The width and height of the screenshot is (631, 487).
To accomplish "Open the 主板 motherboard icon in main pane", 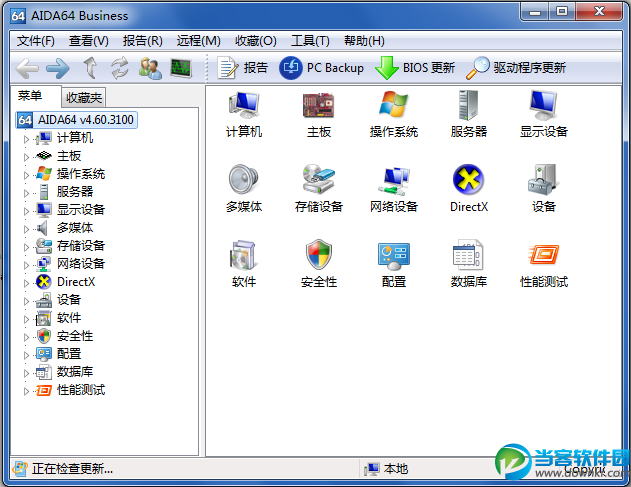I will pos(319,105).
